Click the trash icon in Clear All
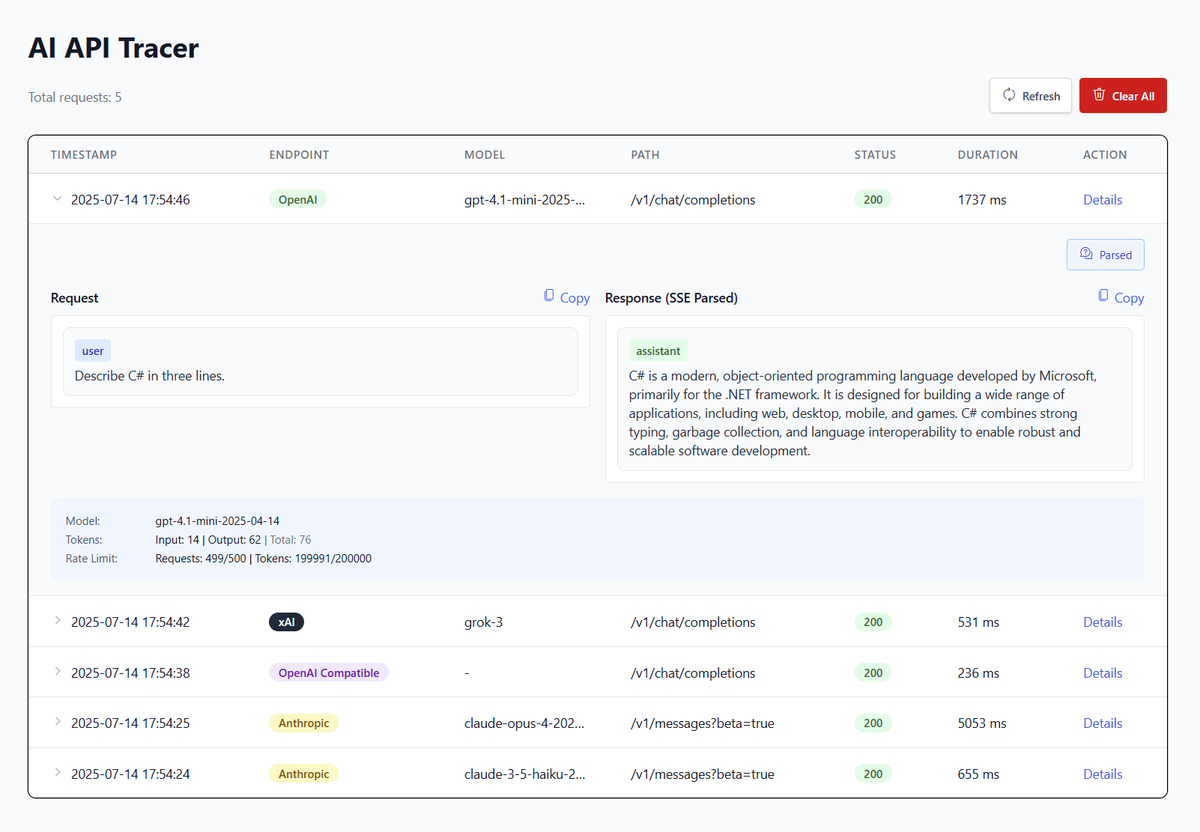 1099,95
